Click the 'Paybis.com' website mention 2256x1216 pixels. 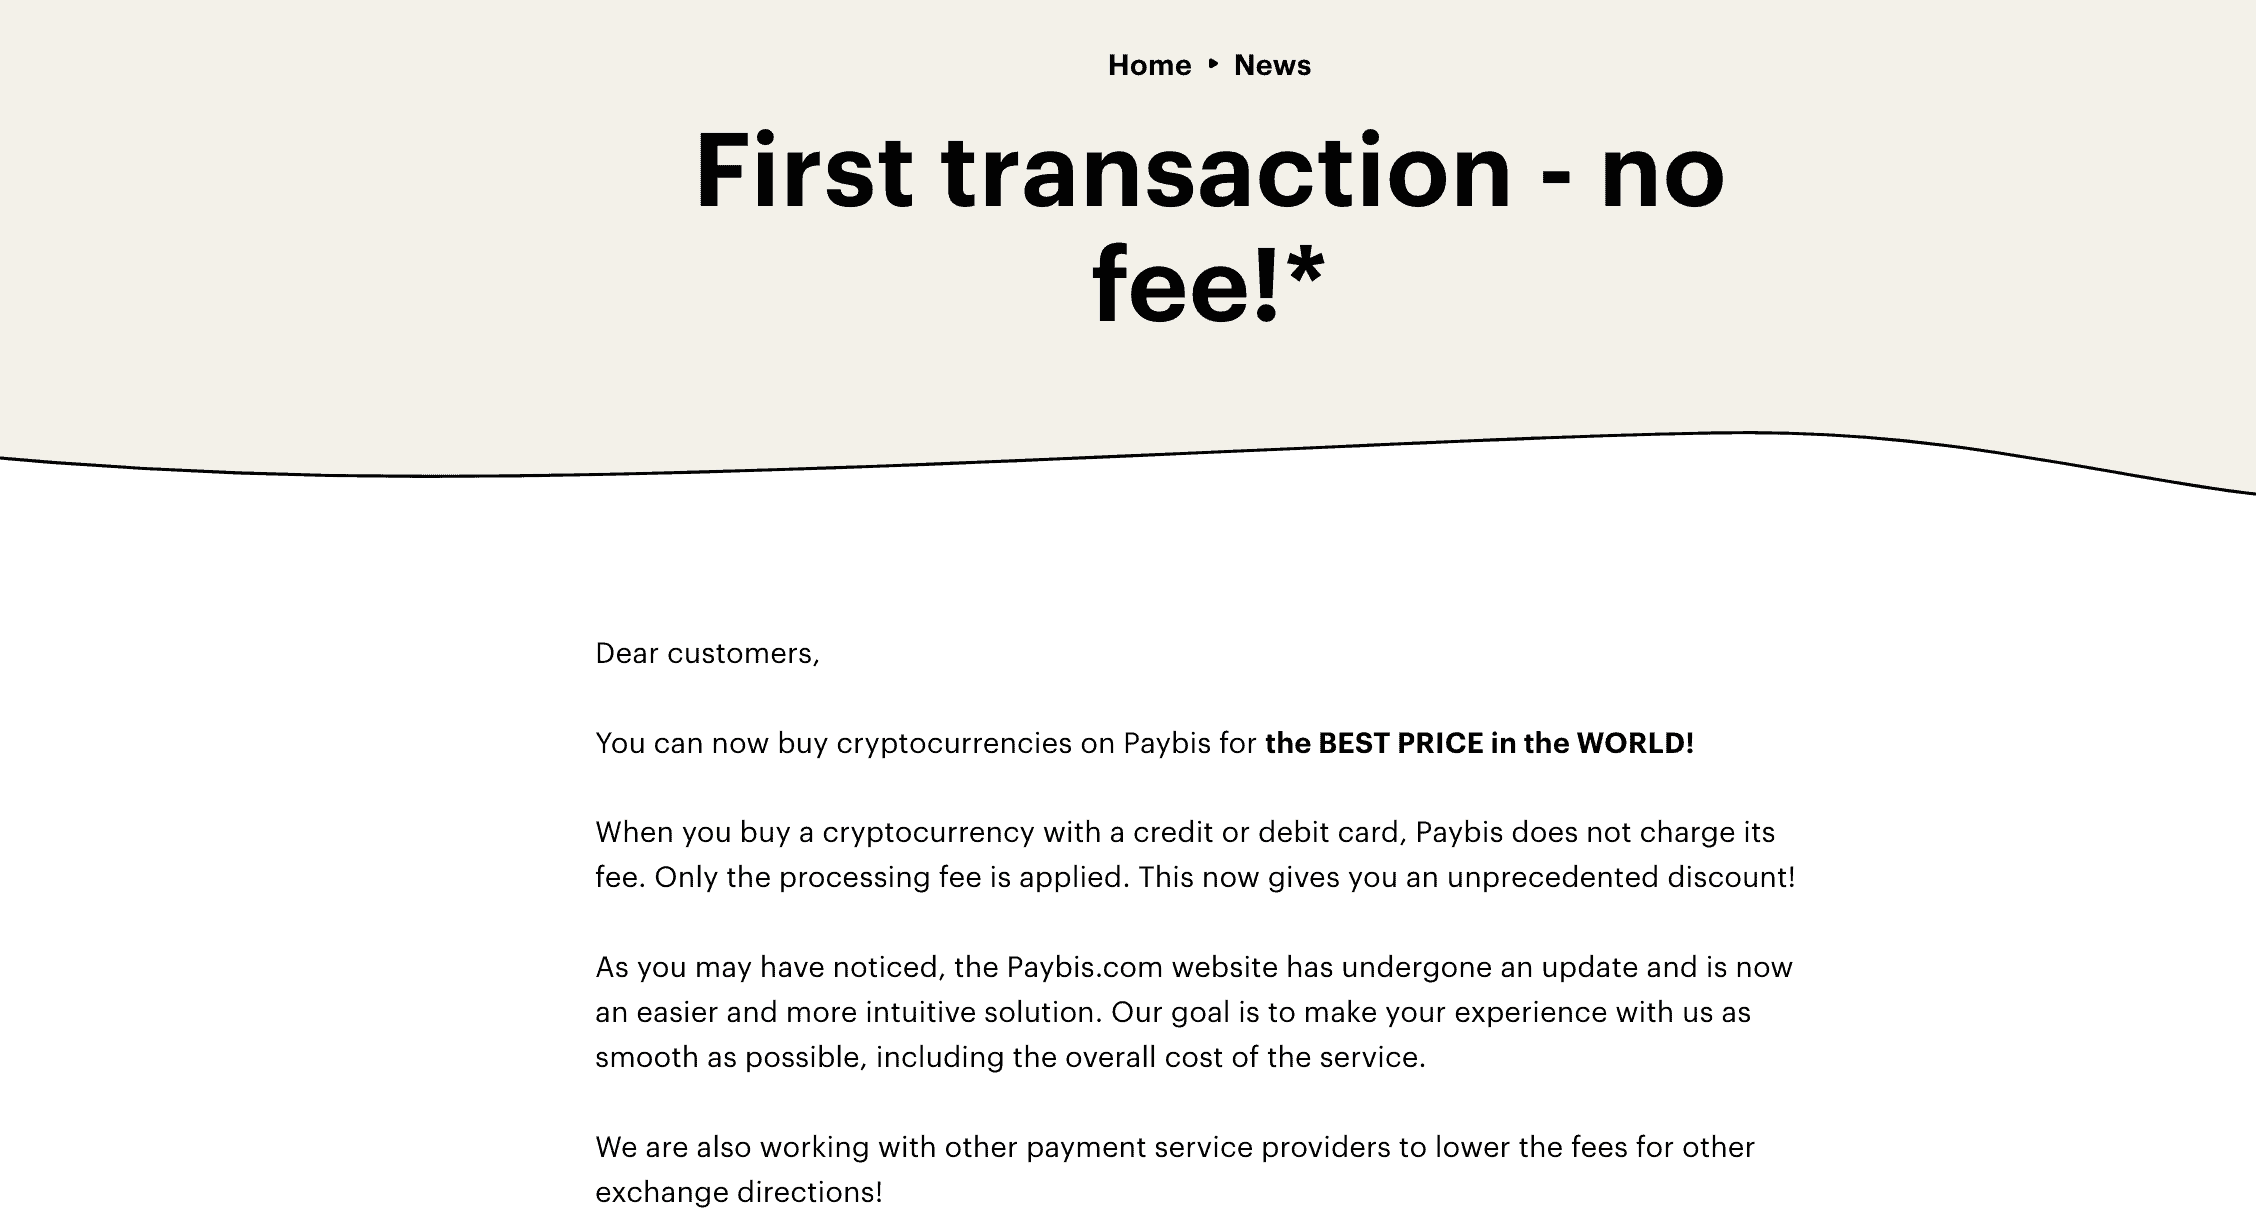click(x=1085, y=968)
